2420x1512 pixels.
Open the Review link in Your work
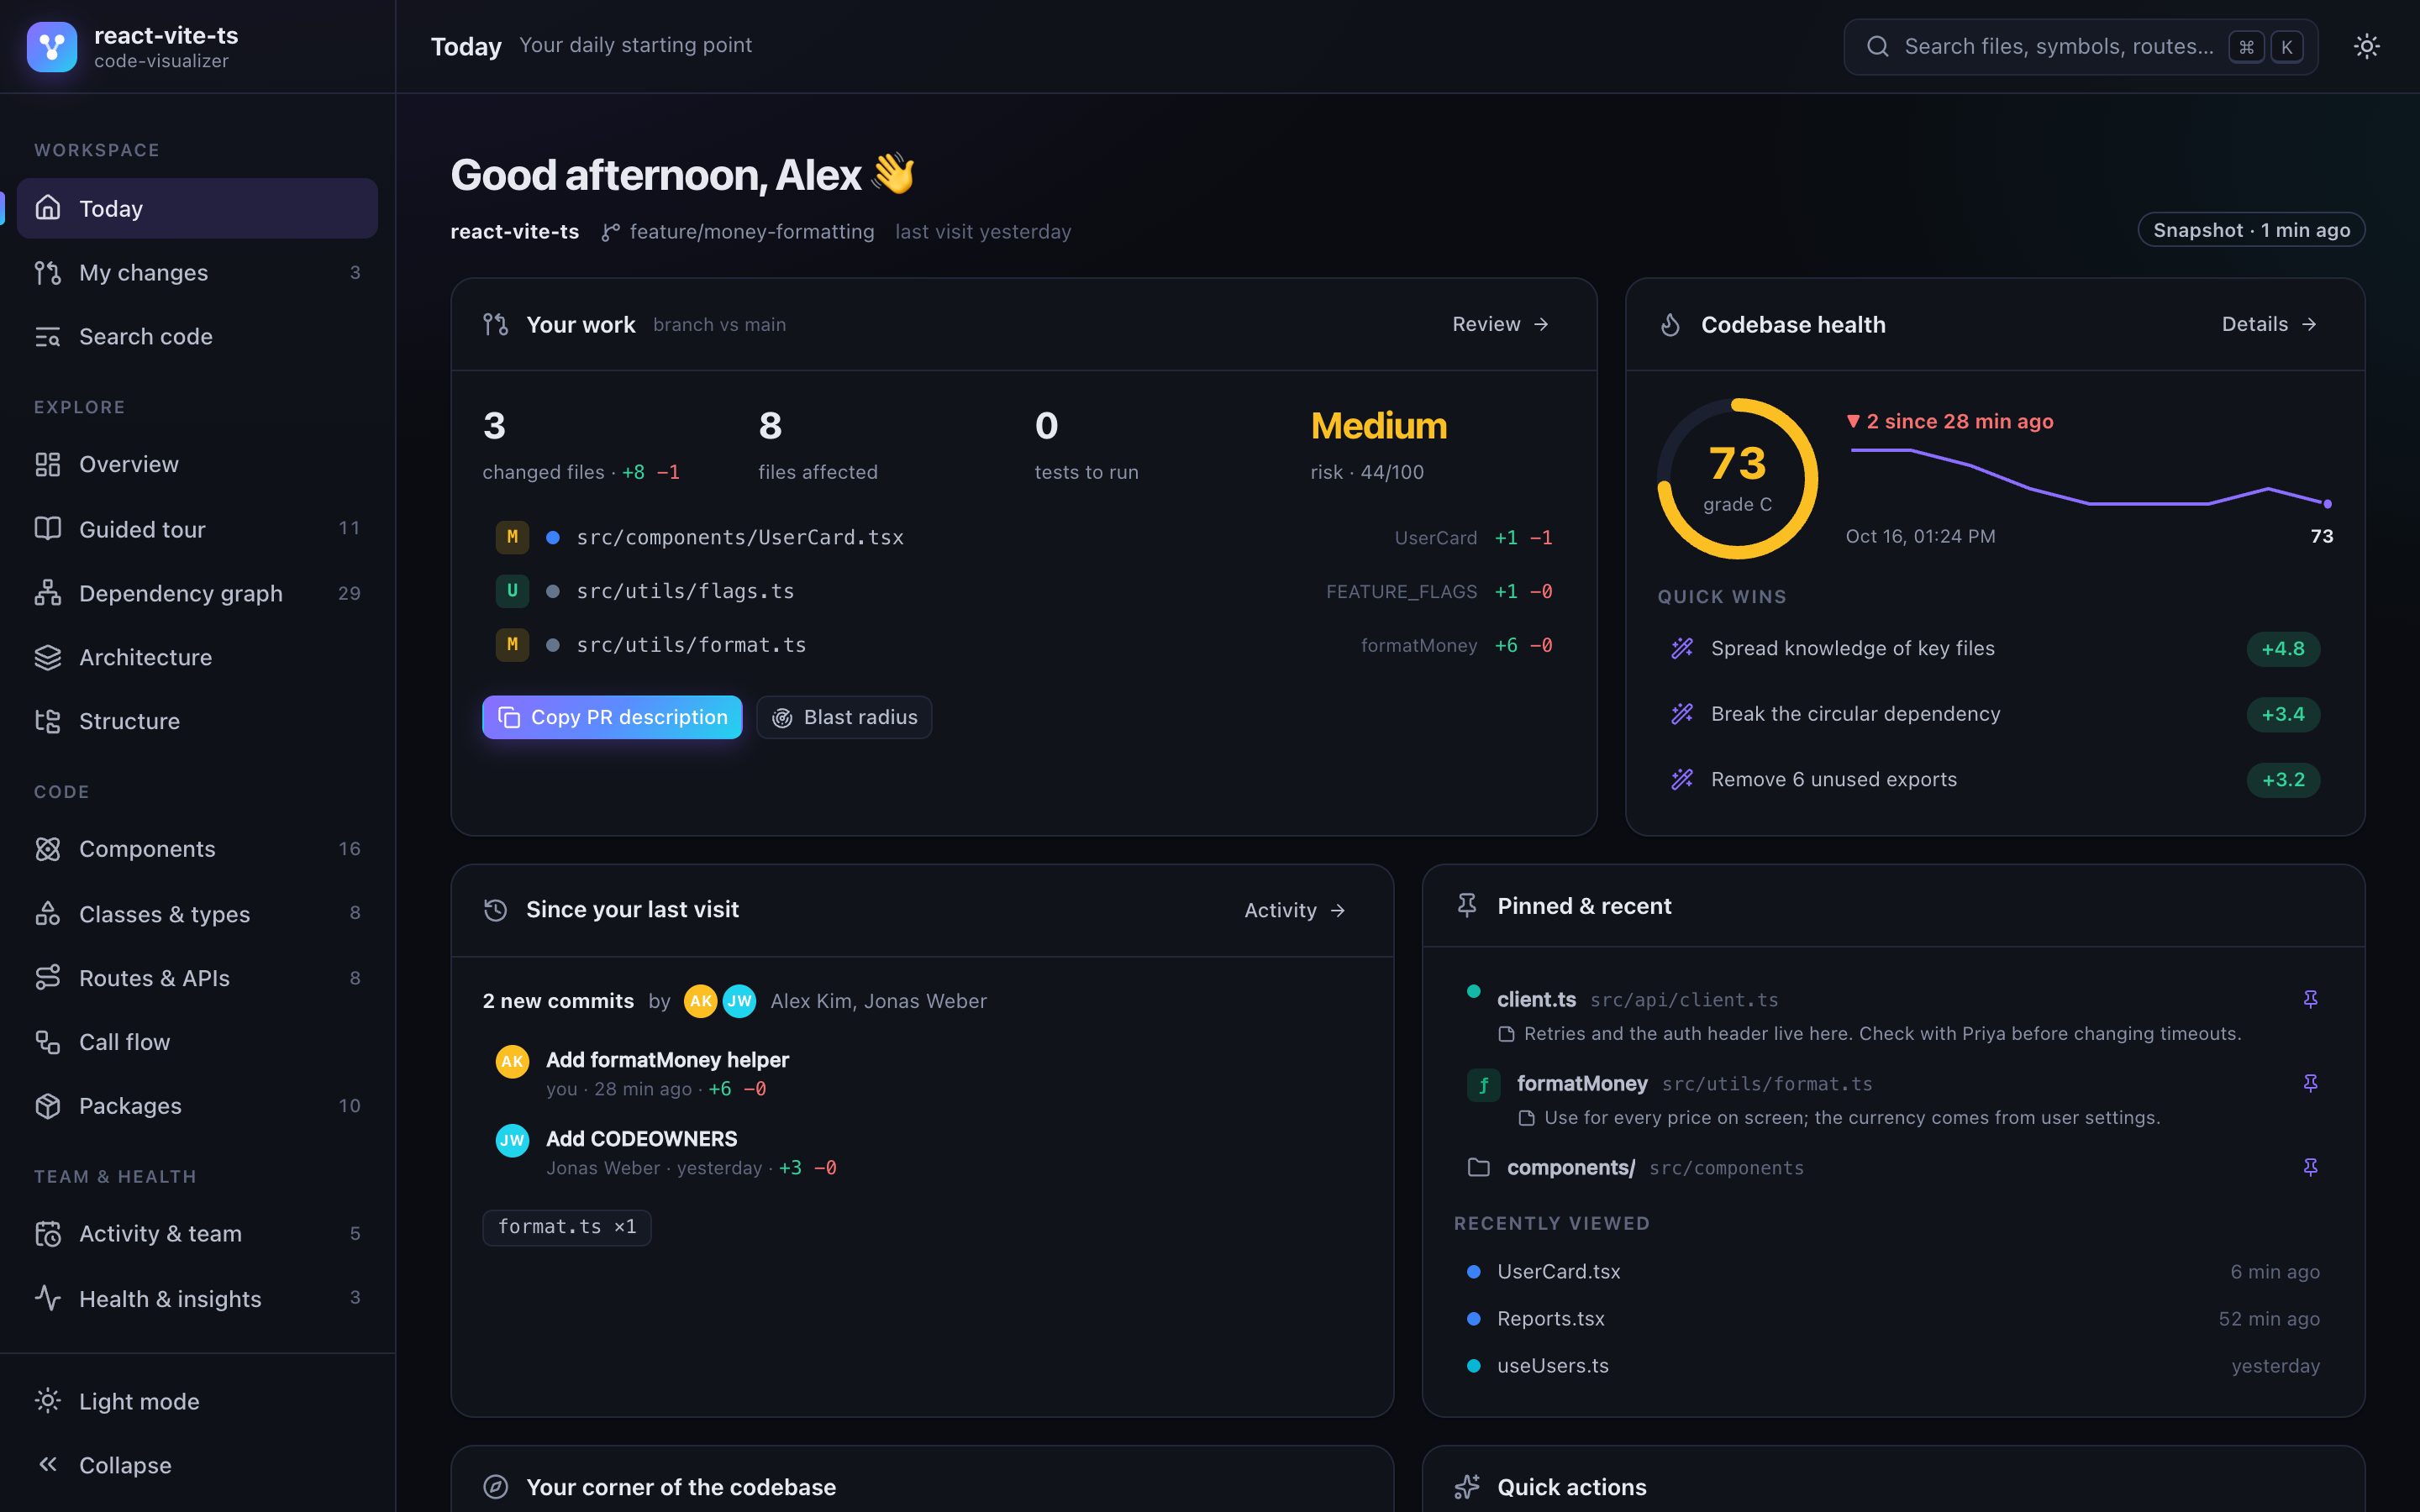click(x=1501, y=324)
